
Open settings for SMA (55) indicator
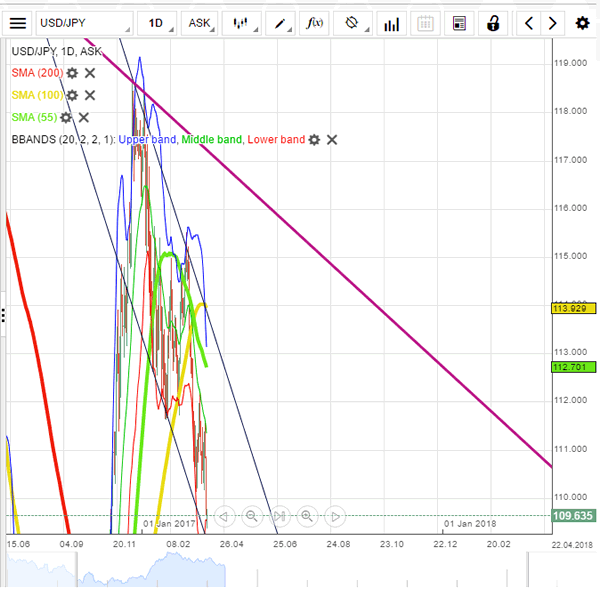pyautogui.click(x=66, y=117)
